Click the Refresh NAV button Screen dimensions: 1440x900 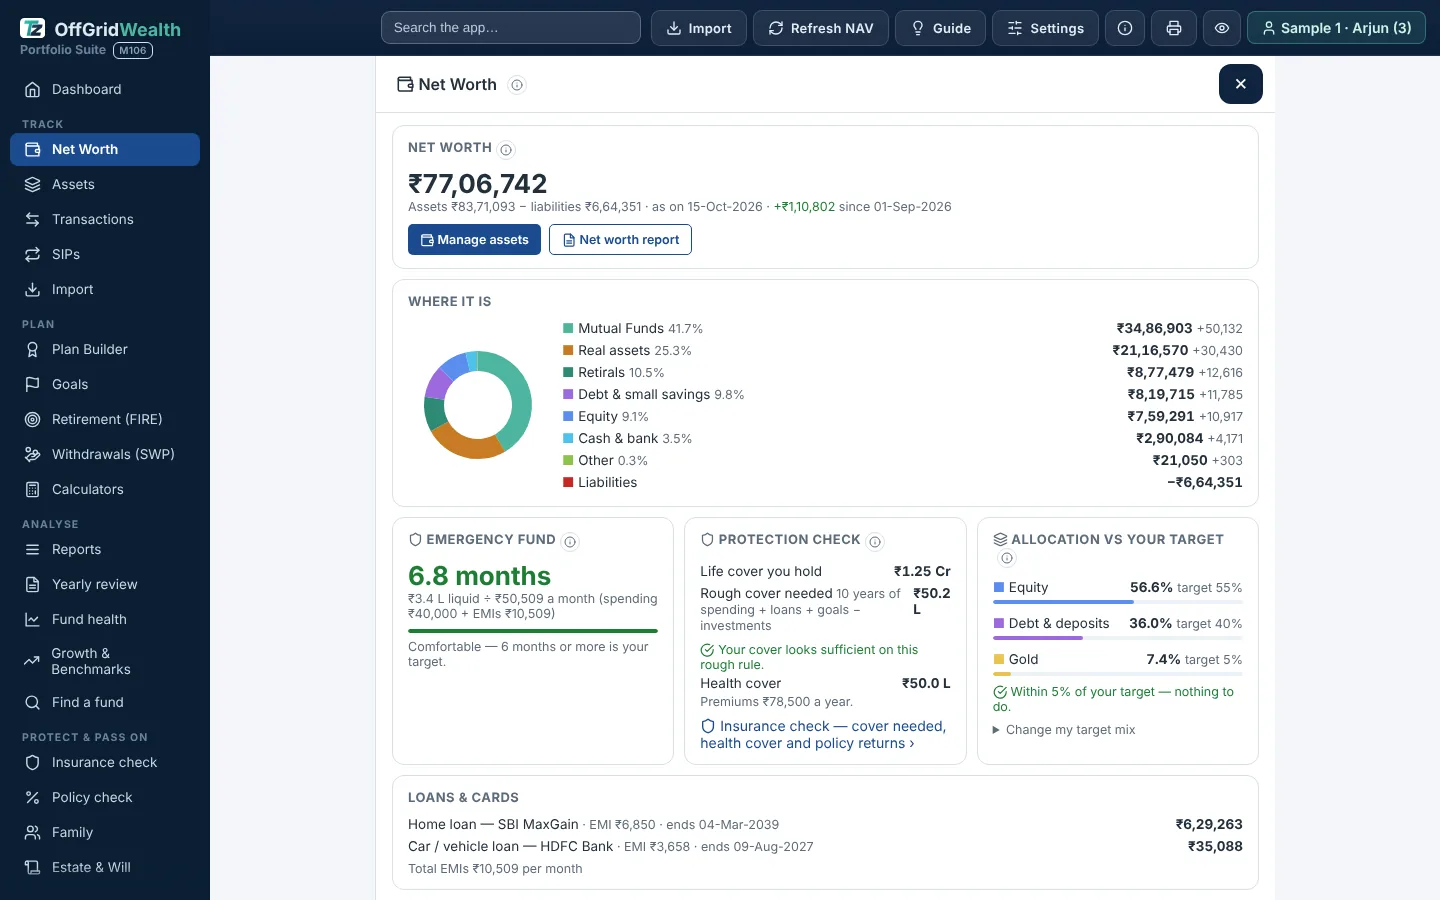click(x=820, y=28)
